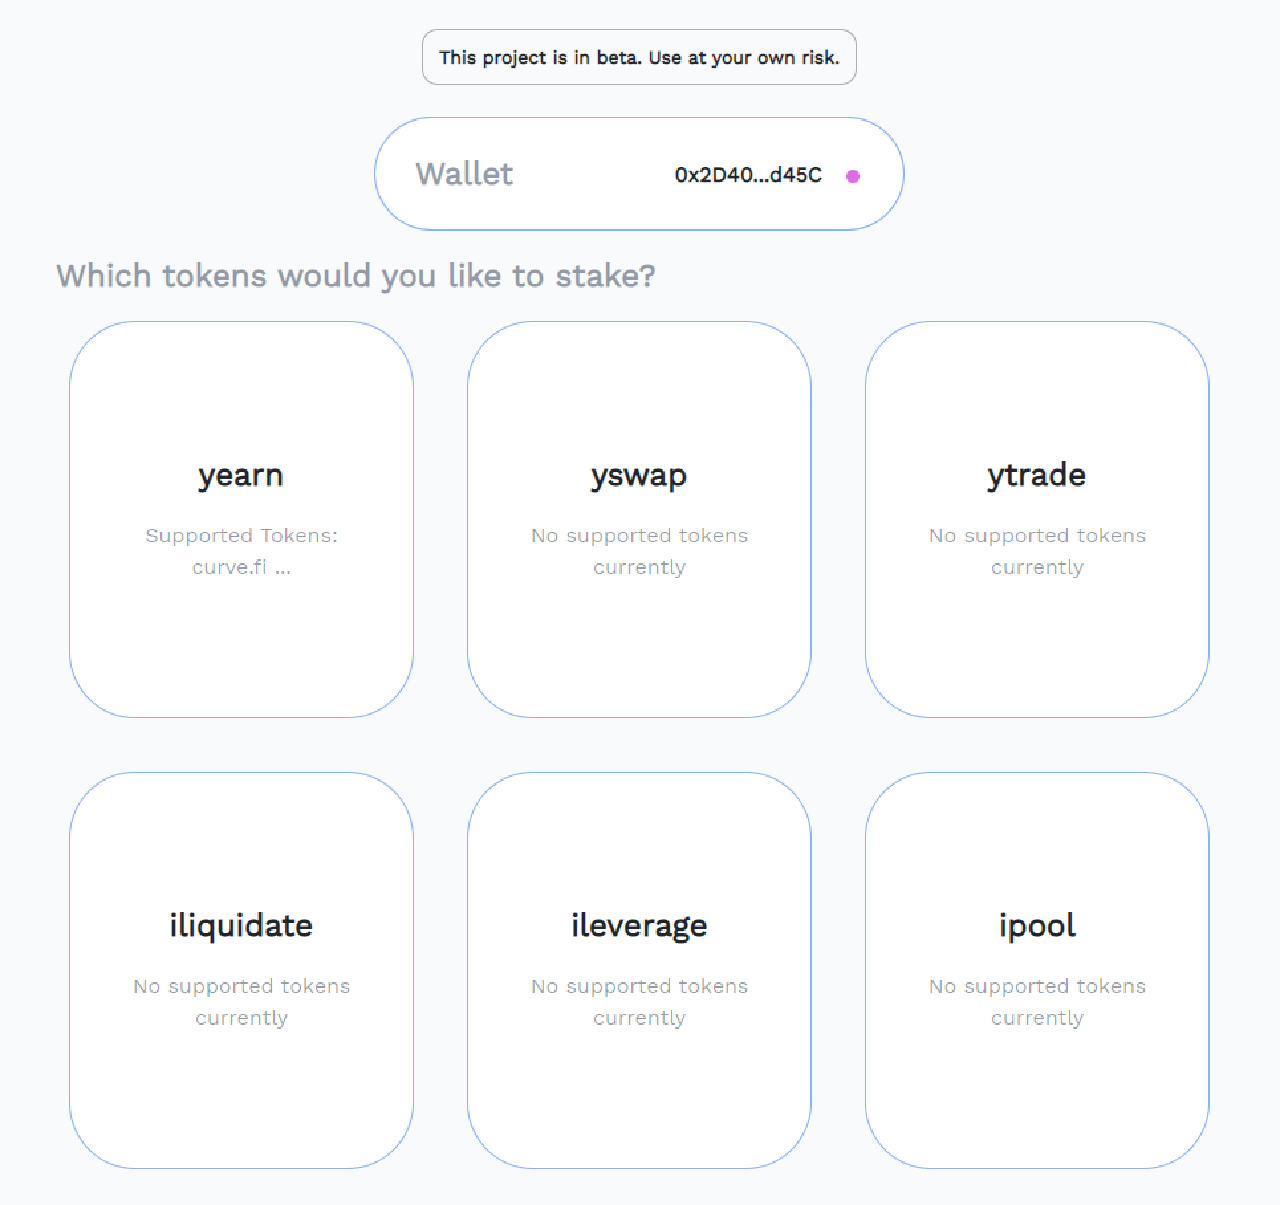Open the ileverage protocol card
The height and width of the screenshot is (1205, 1280).
(639, 970)
